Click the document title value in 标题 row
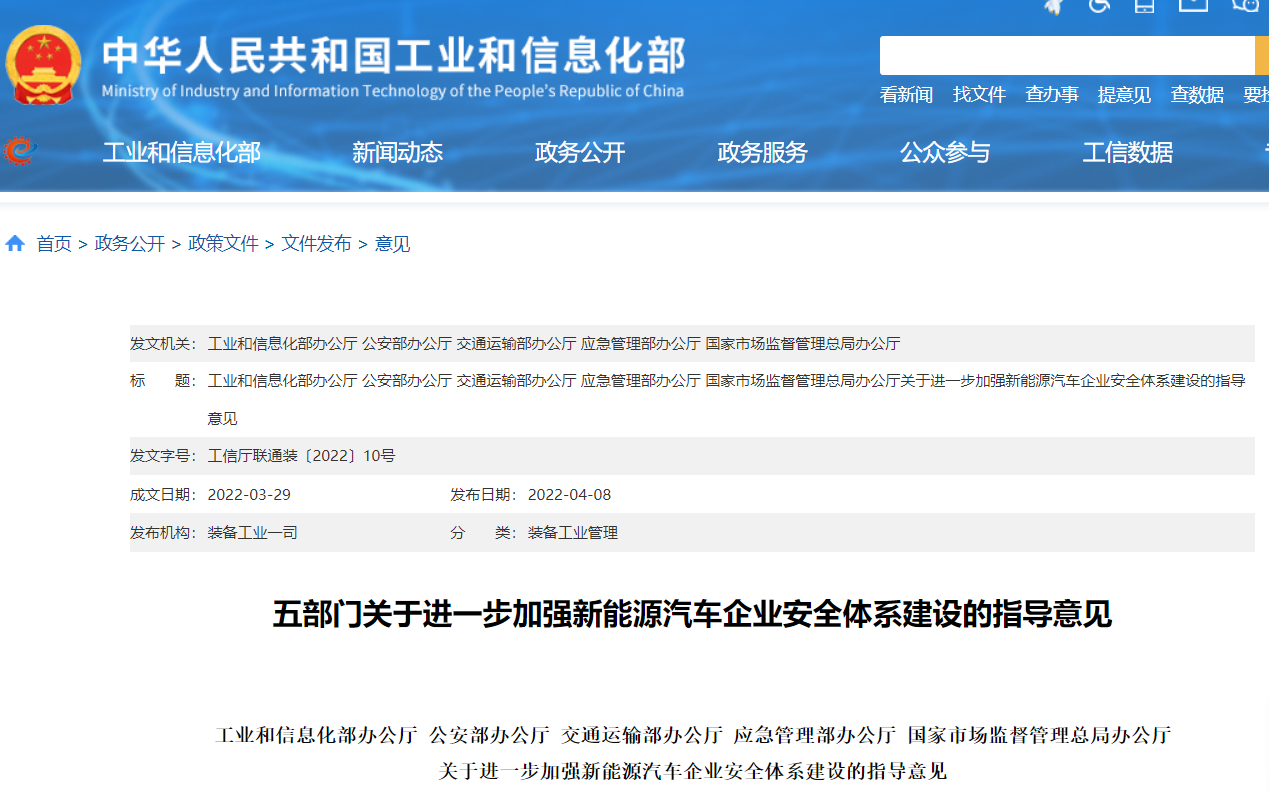The image size is (1269, 793). point(726,399)
